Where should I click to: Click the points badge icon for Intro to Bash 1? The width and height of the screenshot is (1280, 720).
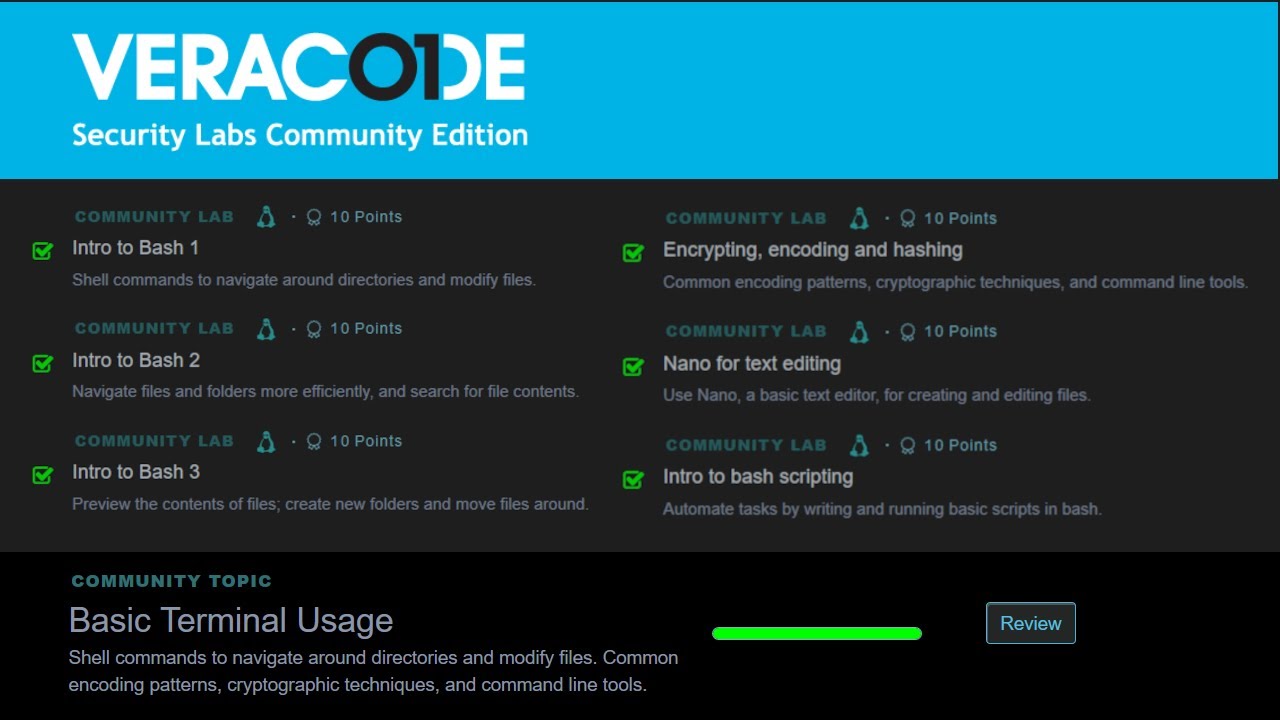(x=314, y=217)
